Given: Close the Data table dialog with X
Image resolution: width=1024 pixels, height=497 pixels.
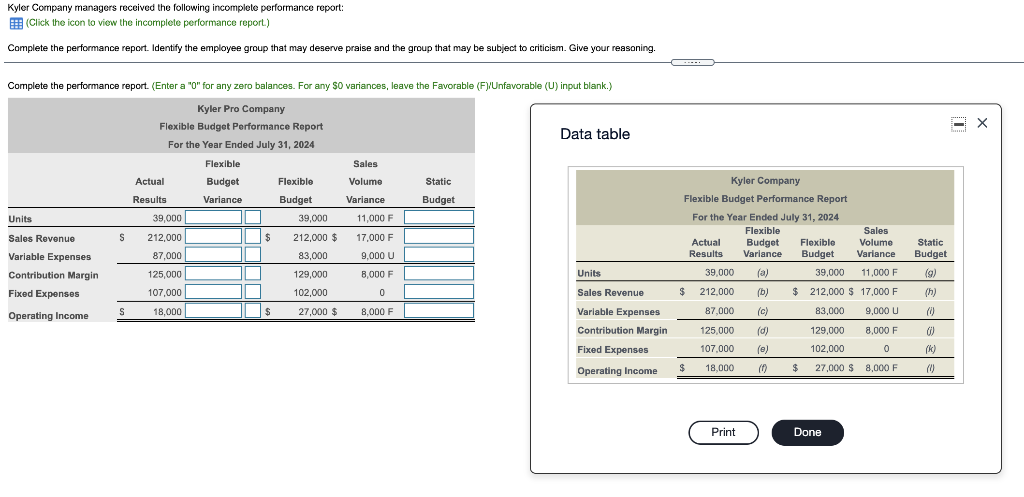Looking at the screenshot, I should click(x=982, y=123).
